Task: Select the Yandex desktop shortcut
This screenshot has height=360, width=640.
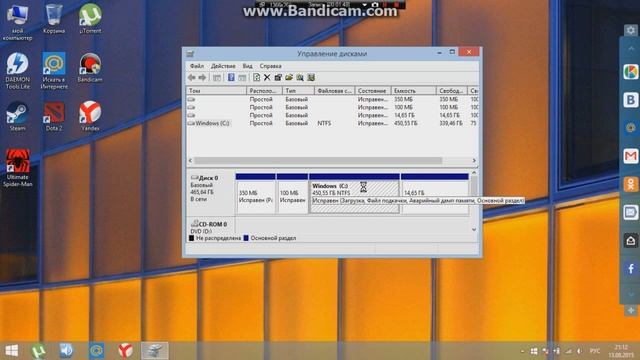Action: pos(90,116)
